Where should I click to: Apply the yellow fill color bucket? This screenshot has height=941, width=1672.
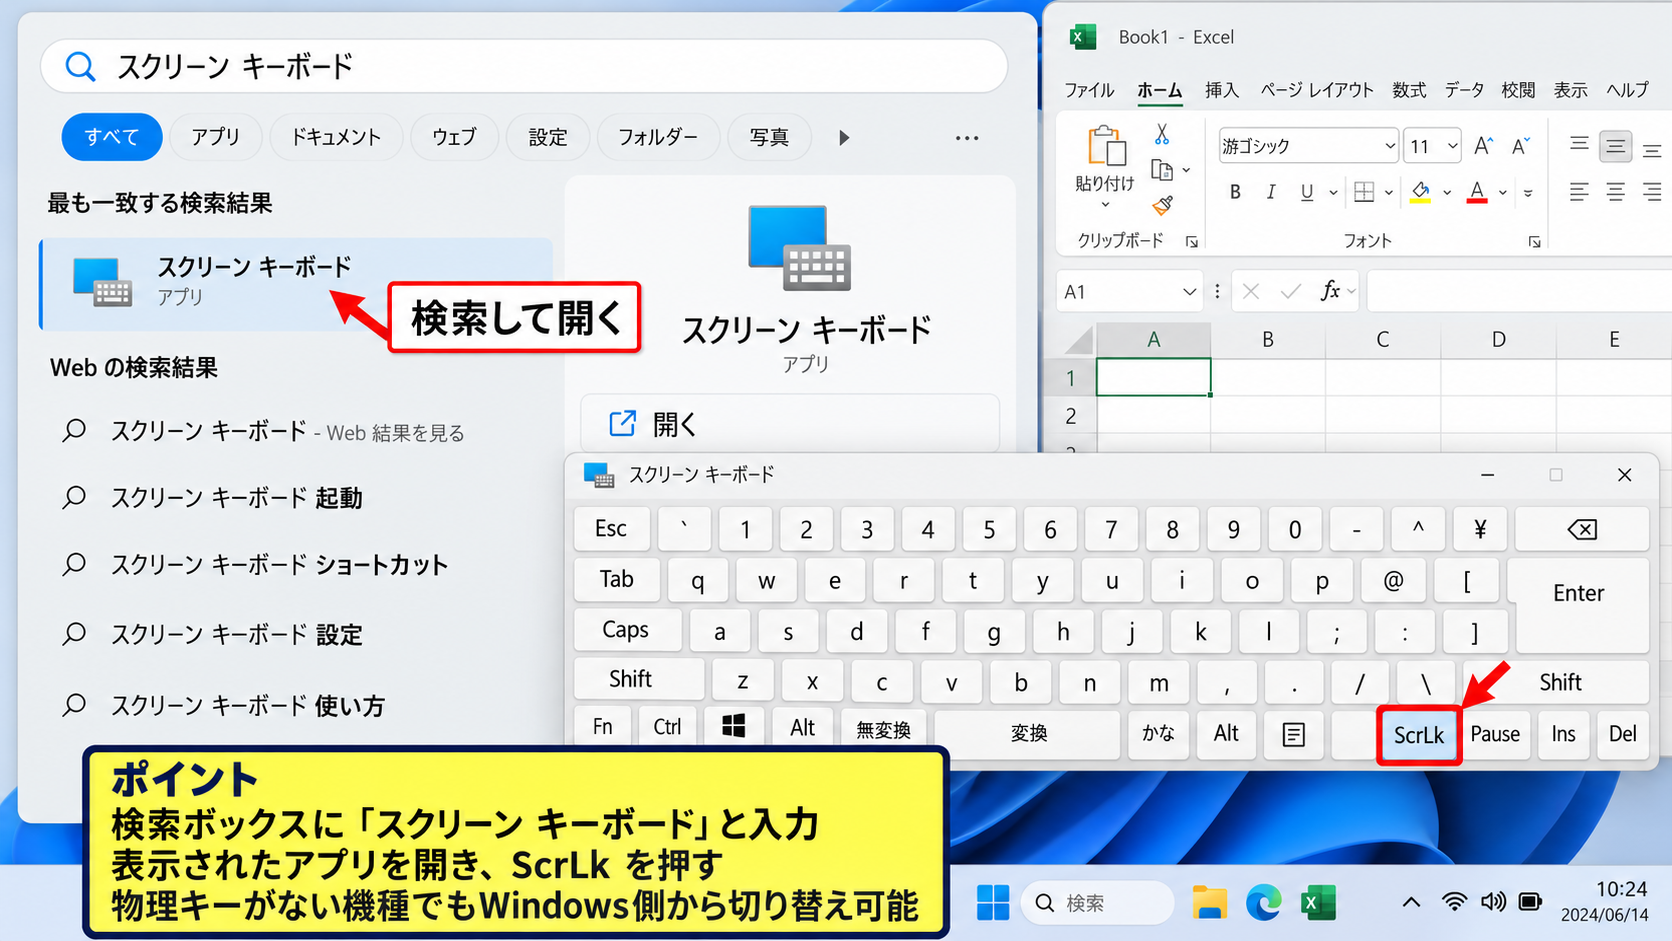click(1420, 192)
